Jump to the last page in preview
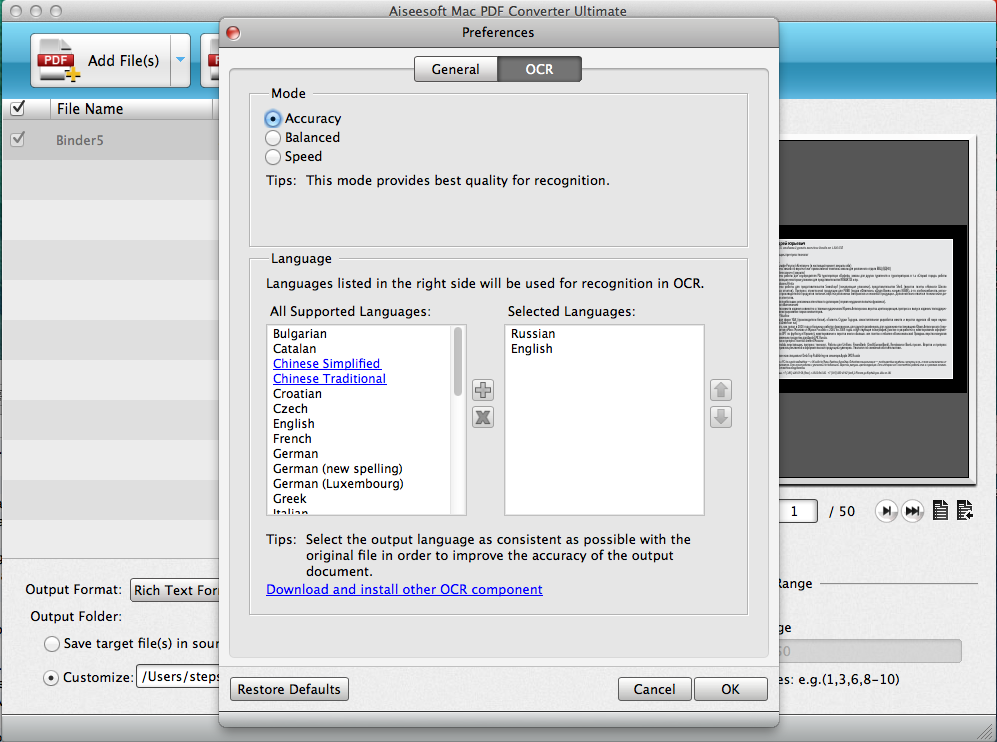 tap(912, 511)
